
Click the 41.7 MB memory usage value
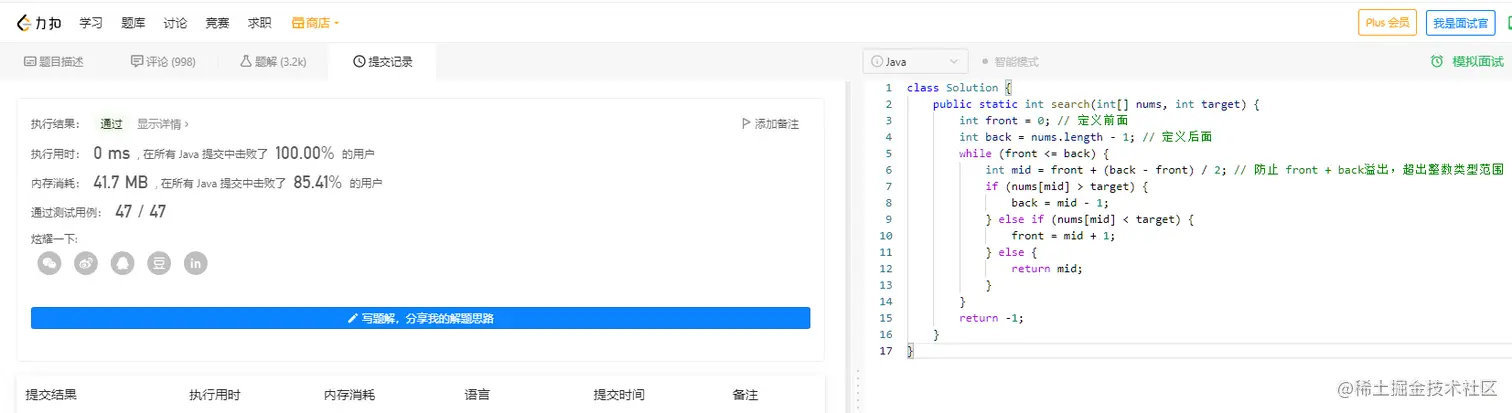tap(120, 183)
